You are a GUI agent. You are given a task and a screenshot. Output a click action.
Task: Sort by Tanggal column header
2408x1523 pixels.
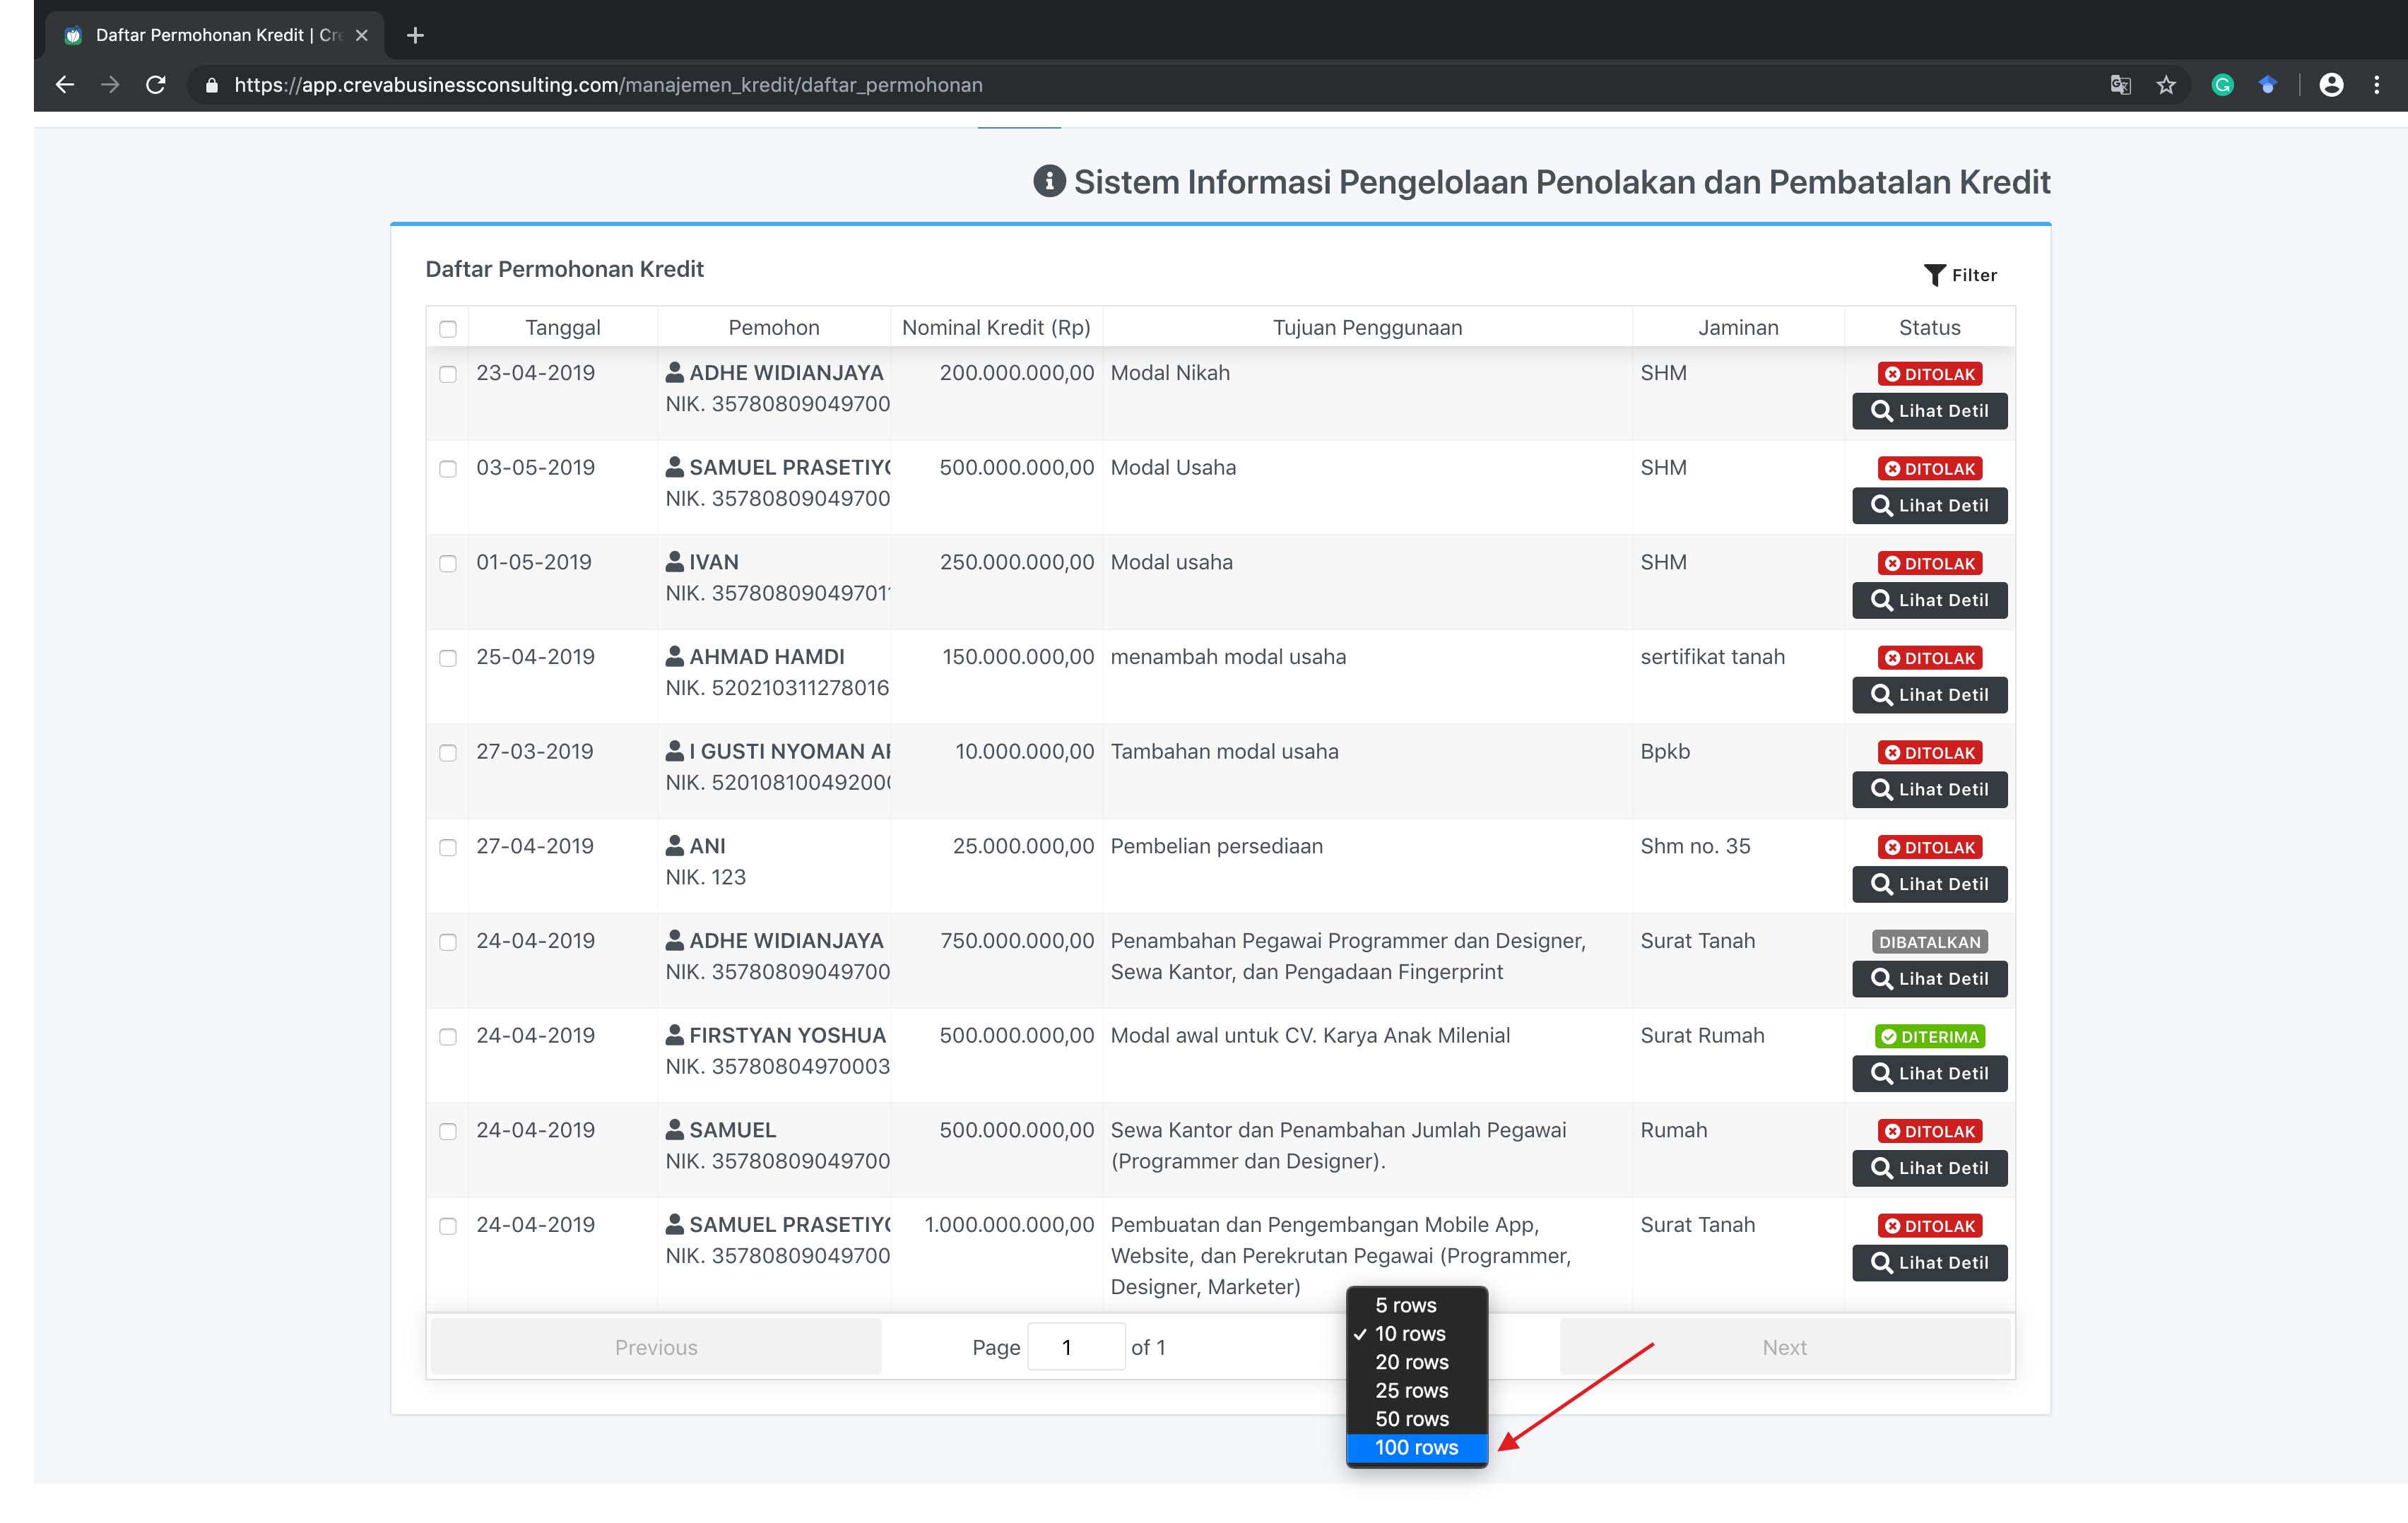[x=563, y=328]
